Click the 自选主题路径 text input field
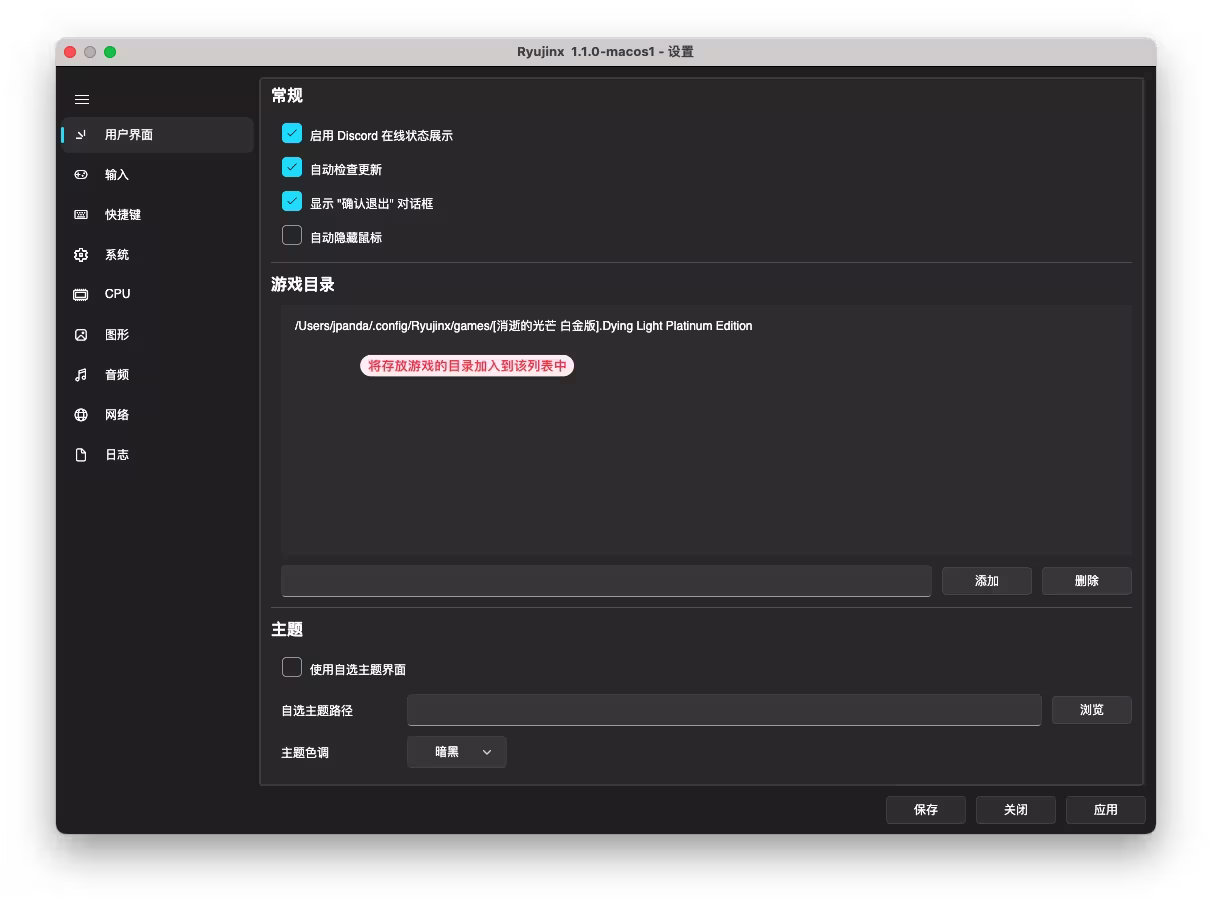The image size is (1212, 908). pyautogui.click(x=723, y=710)
